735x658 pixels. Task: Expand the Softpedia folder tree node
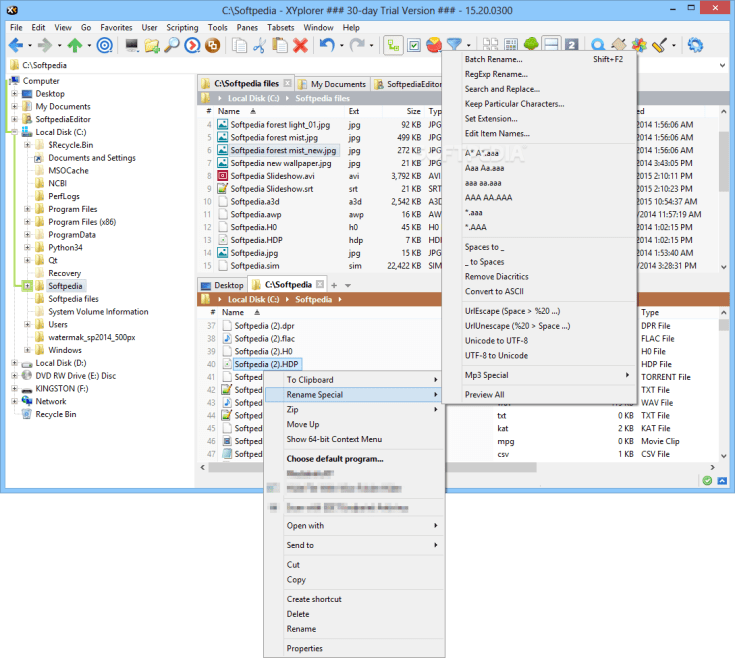click(27, 286)
